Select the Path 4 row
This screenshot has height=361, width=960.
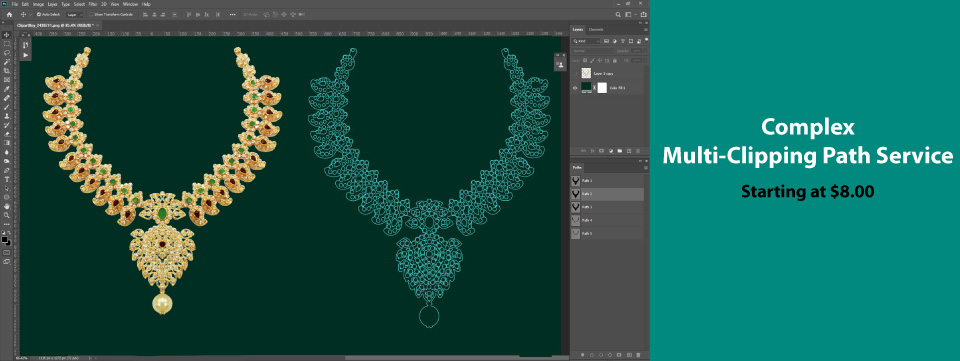(x=607, y=220)
